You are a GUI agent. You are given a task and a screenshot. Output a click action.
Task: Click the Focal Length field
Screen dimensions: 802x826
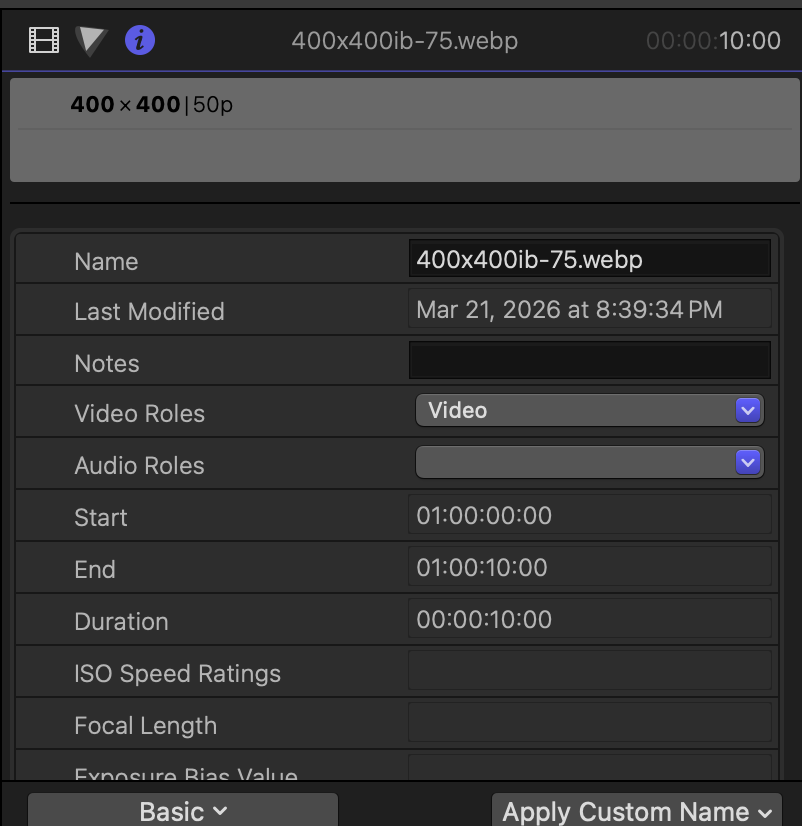[590, 722]
